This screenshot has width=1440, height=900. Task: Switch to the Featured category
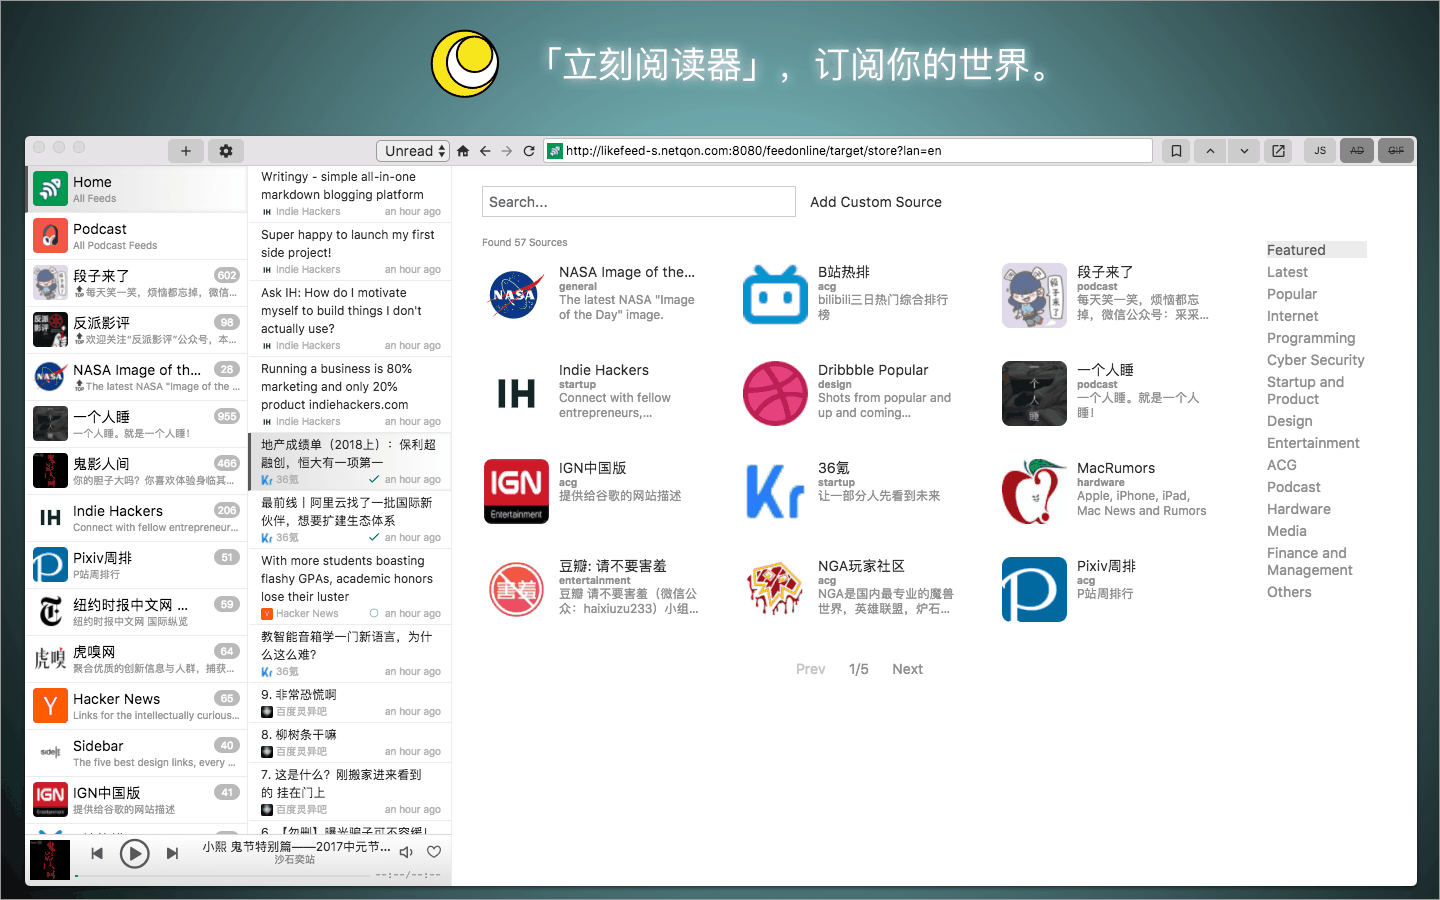tap(1296, 249)
